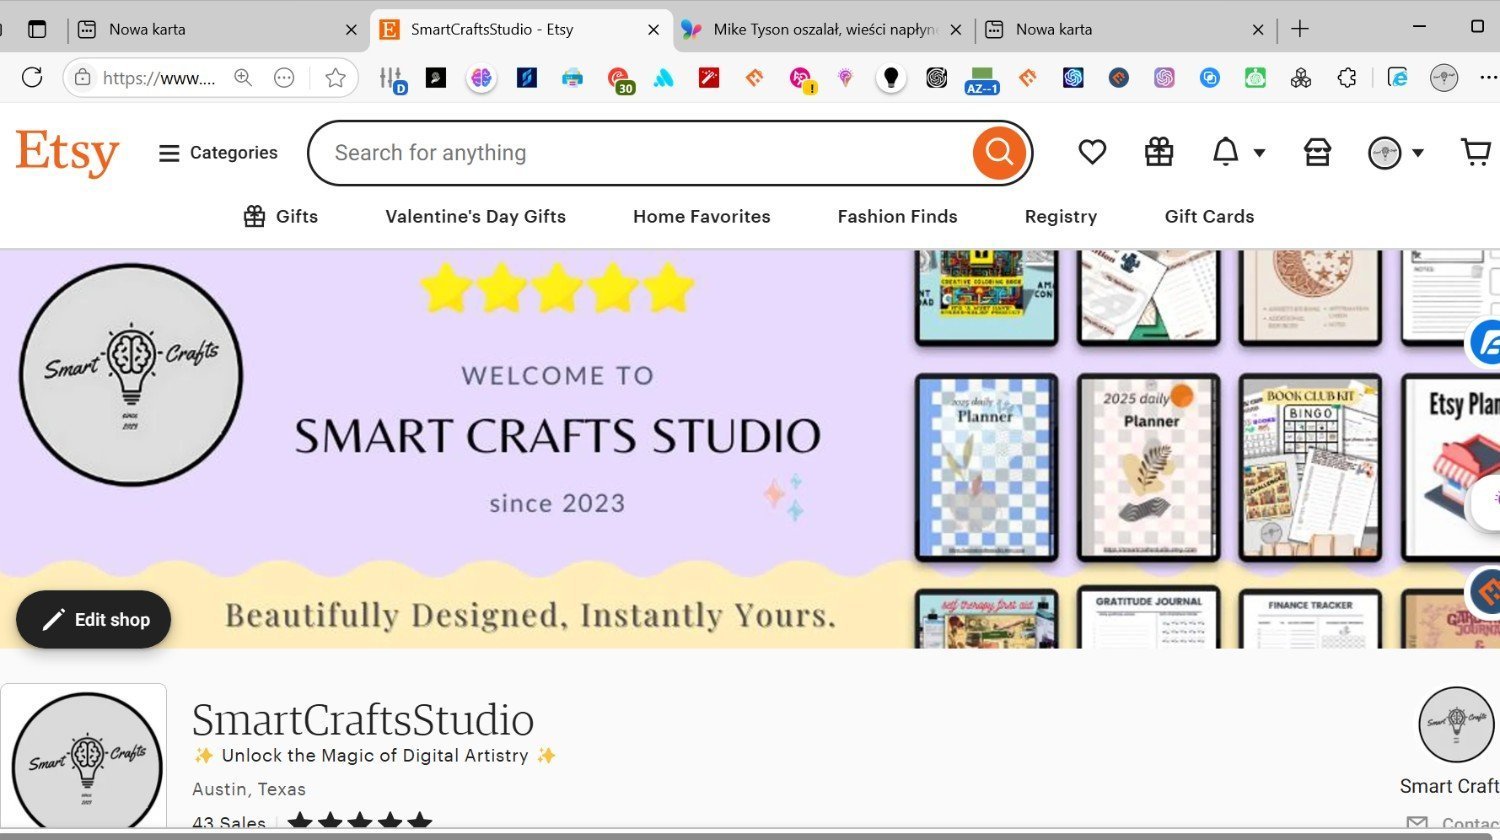Reload the page with the refresh icon
Image resolution: width=1500 pixels, height=840 pixels.
pos(32,77)
